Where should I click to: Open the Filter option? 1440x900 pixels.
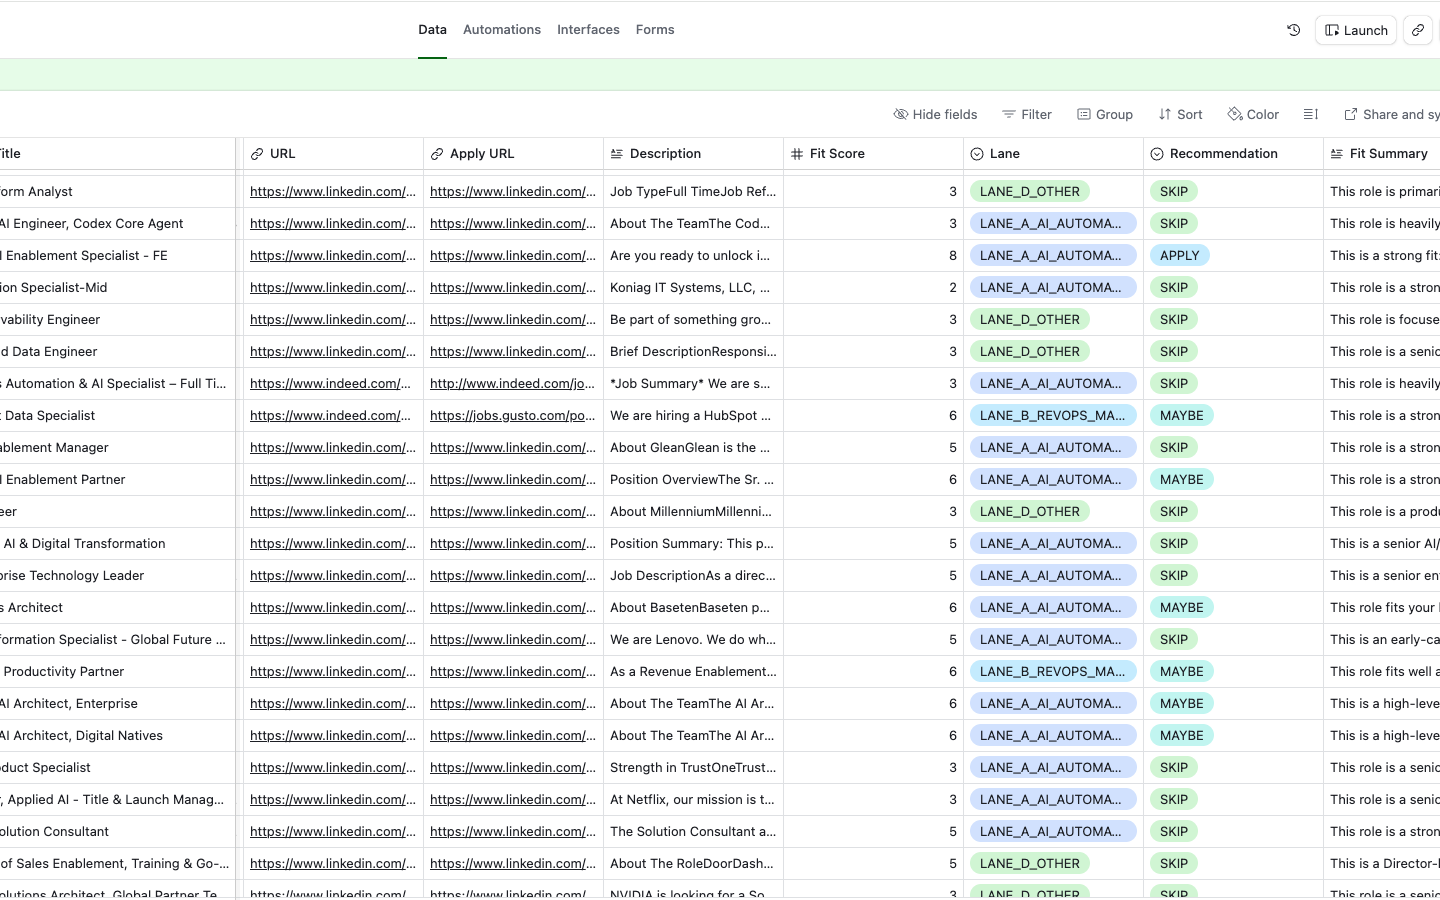tap(1027, 114)
